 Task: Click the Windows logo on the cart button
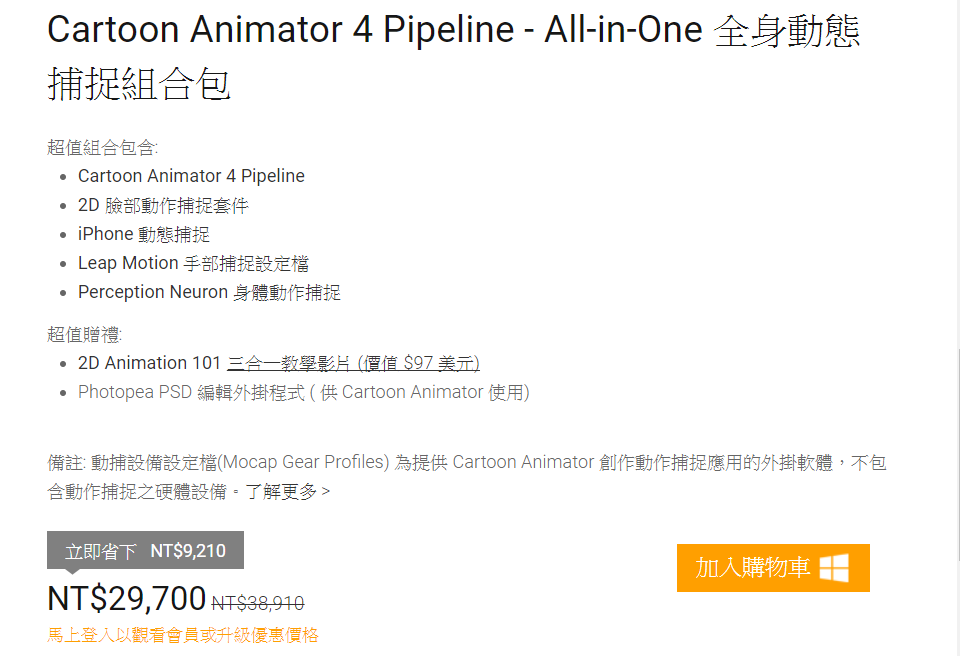point(834,568)
